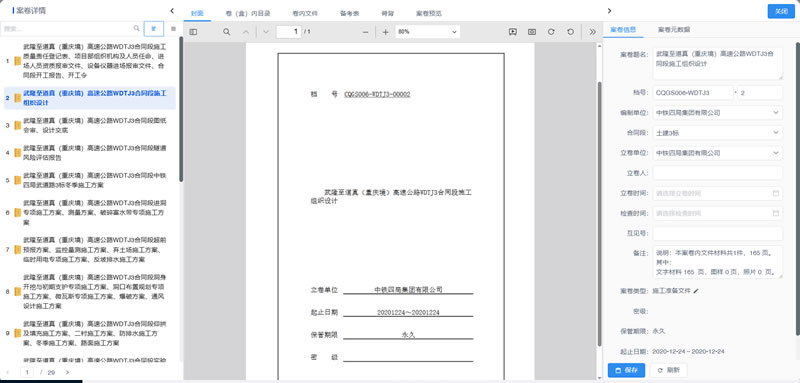
Task: Click folder icon of item 7
Action: coord(17,250)
